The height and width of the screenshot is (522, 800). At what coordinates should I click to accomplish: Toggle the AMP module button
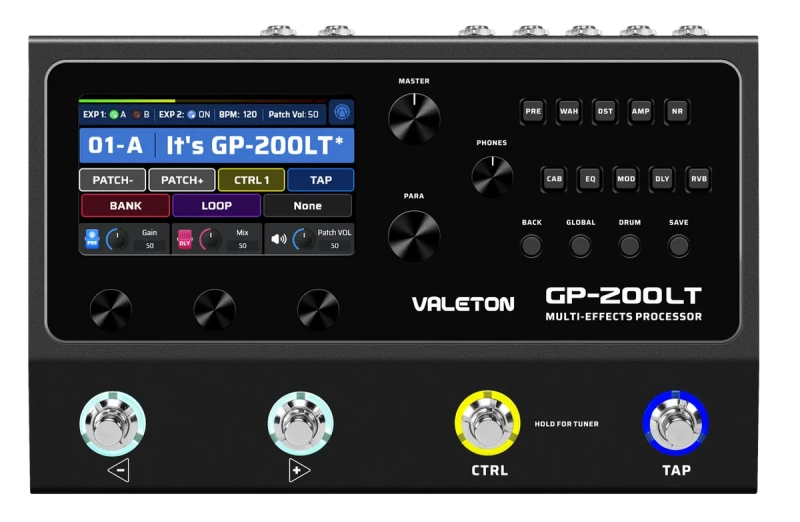(x=641, y=111)
